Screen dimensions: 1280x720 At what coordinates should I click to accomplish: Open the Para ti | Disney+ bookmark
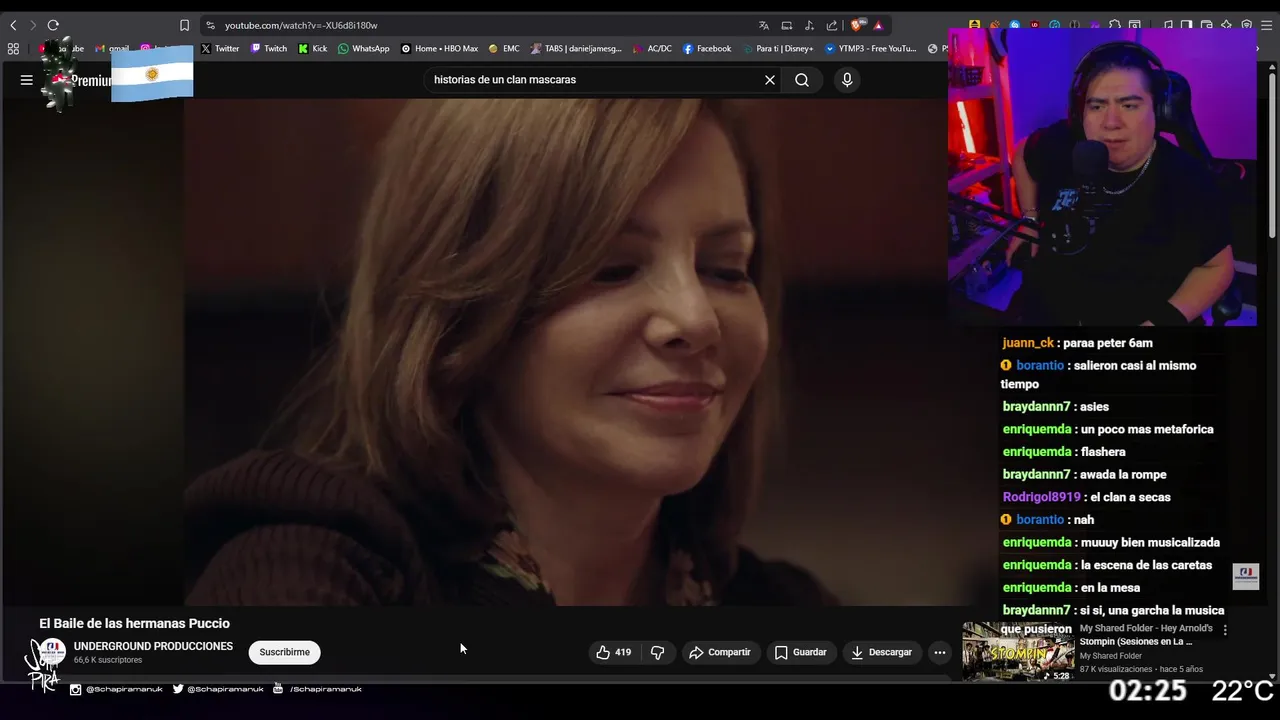tap(778, 48)
